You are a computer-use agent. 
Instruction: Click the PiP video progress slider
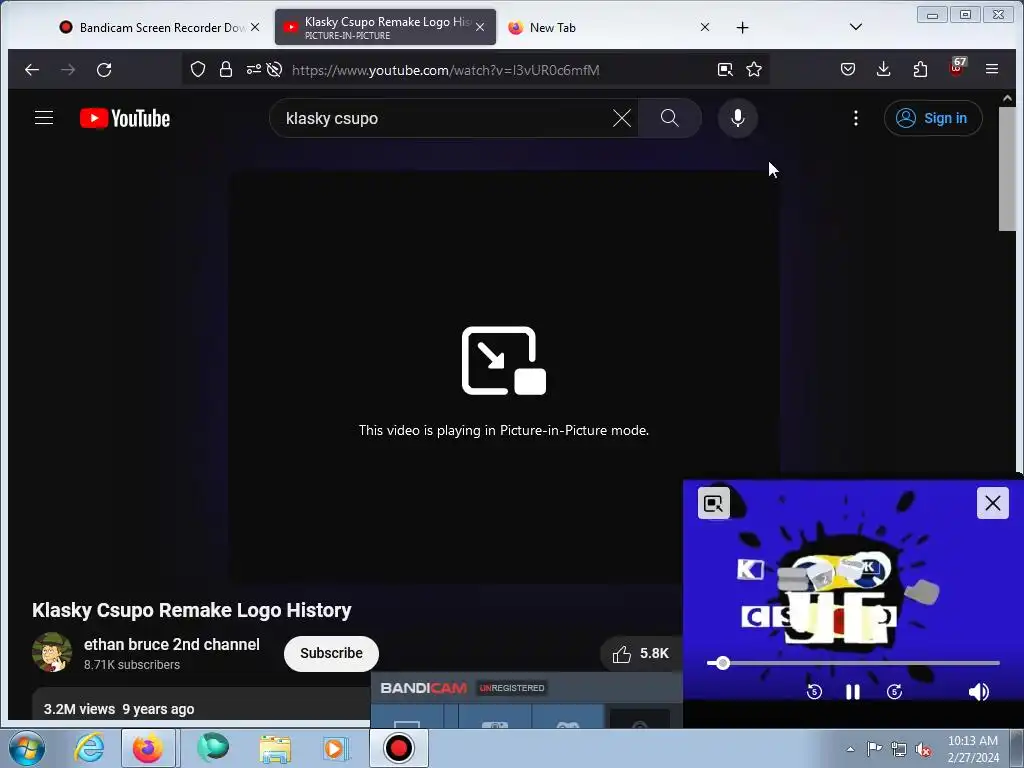pyautogui.click(x=853, y=663)
